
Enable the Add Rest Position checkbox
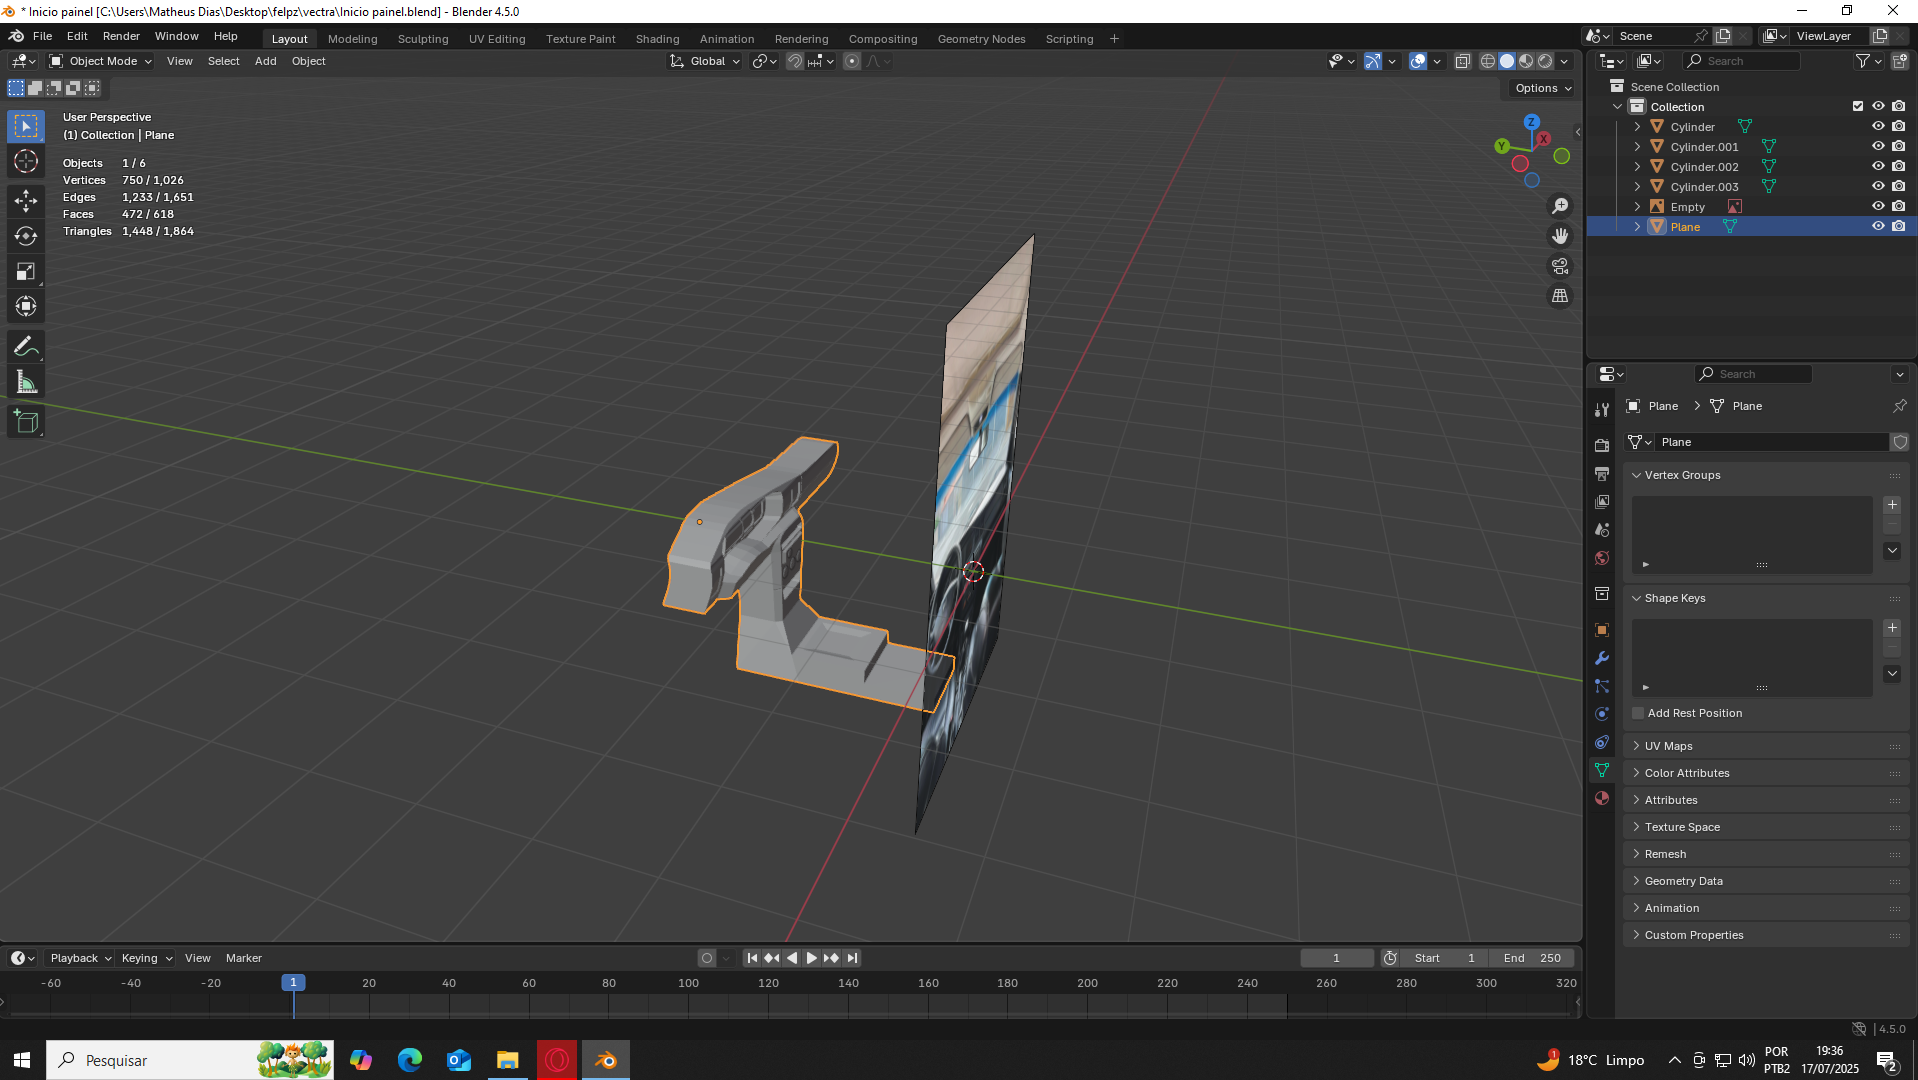pos(1638,713)
